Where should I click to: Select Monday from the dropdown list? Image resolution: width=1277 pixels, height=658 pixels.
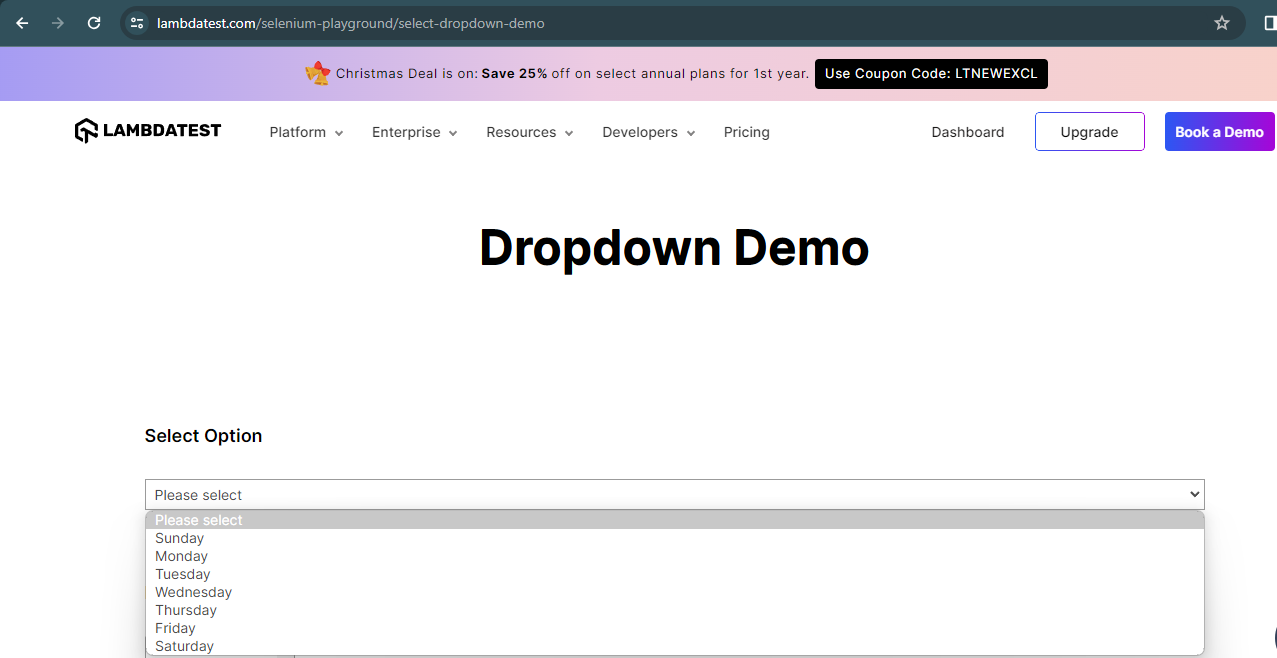click(675, 556)
